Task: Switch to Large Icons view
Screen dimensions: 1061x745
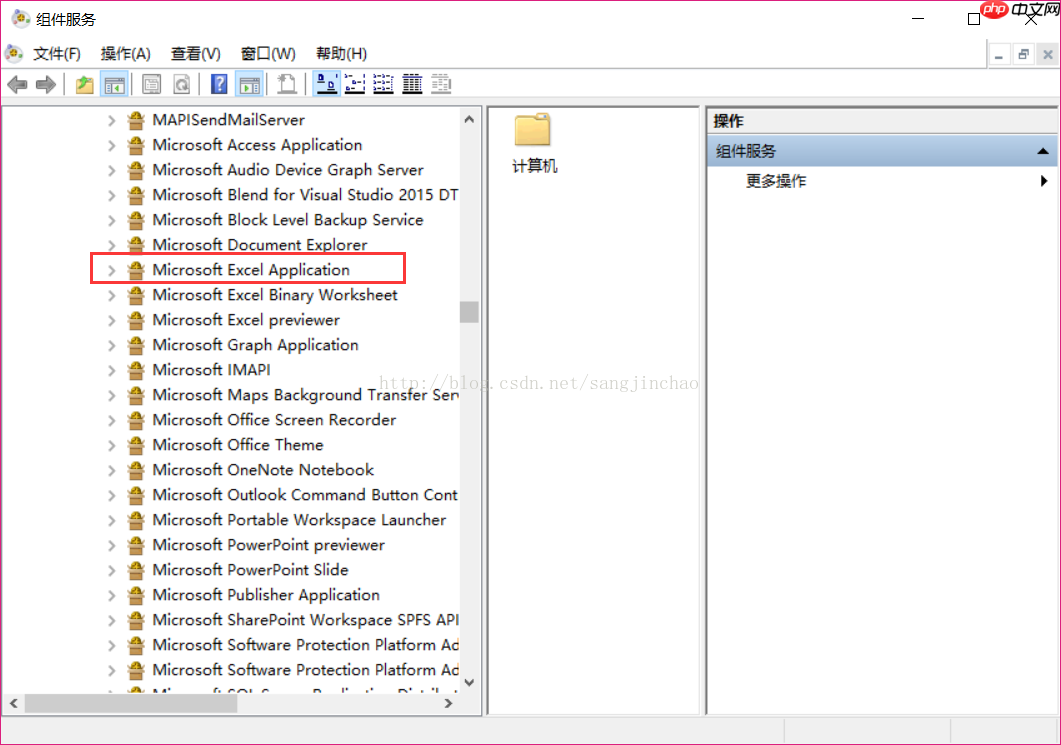Action: (328, 85)
